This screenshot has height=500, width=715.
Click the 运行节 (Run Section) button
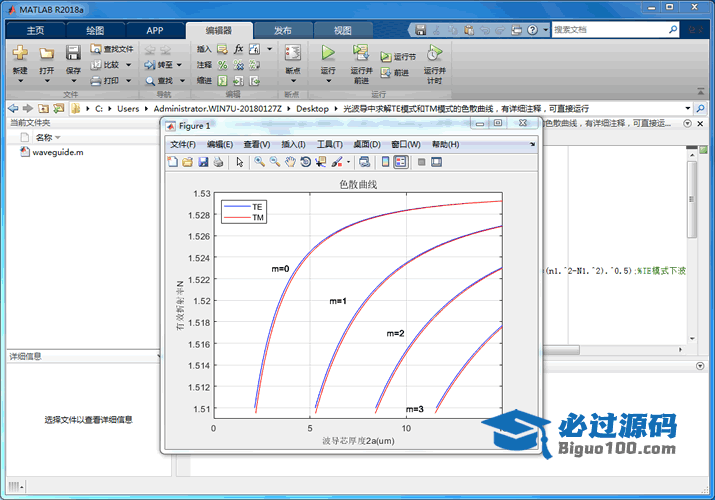tap(398, 57)
